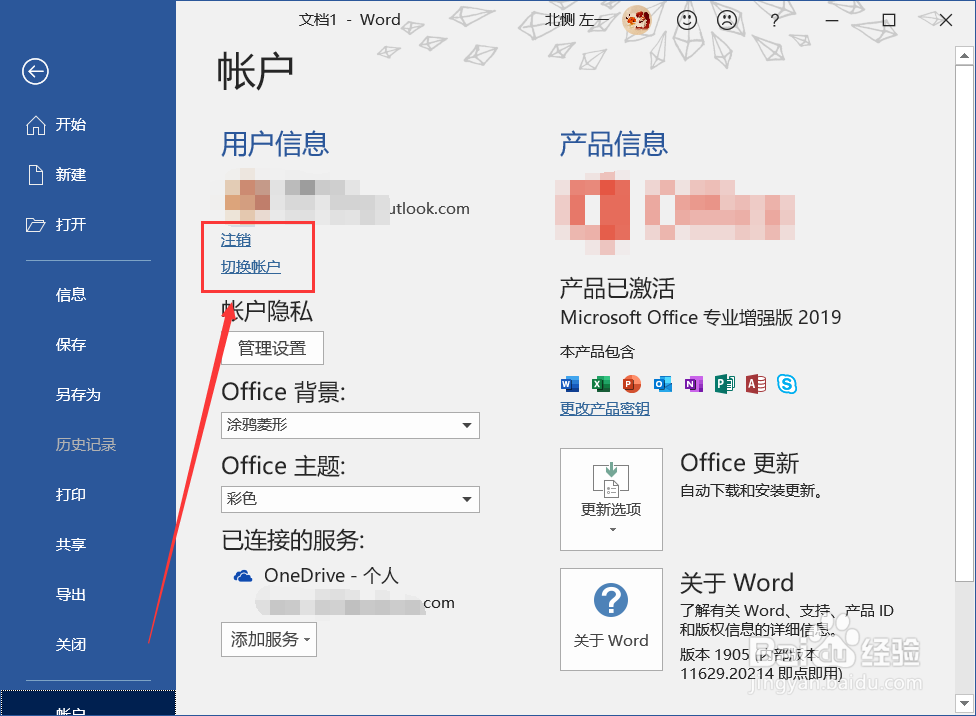
Task: Click the 北侧 左一 account name
Action: pos(577,20)
